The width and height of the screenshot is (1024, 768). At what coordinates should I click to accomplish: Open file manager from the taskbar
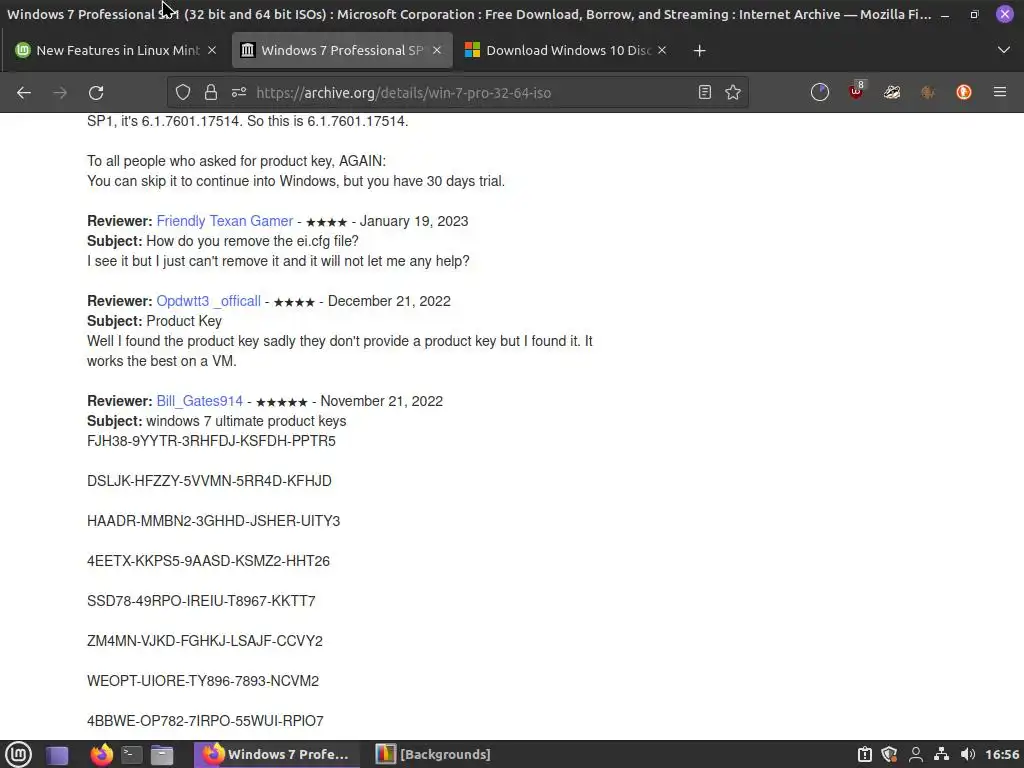[x=162, y=755]
